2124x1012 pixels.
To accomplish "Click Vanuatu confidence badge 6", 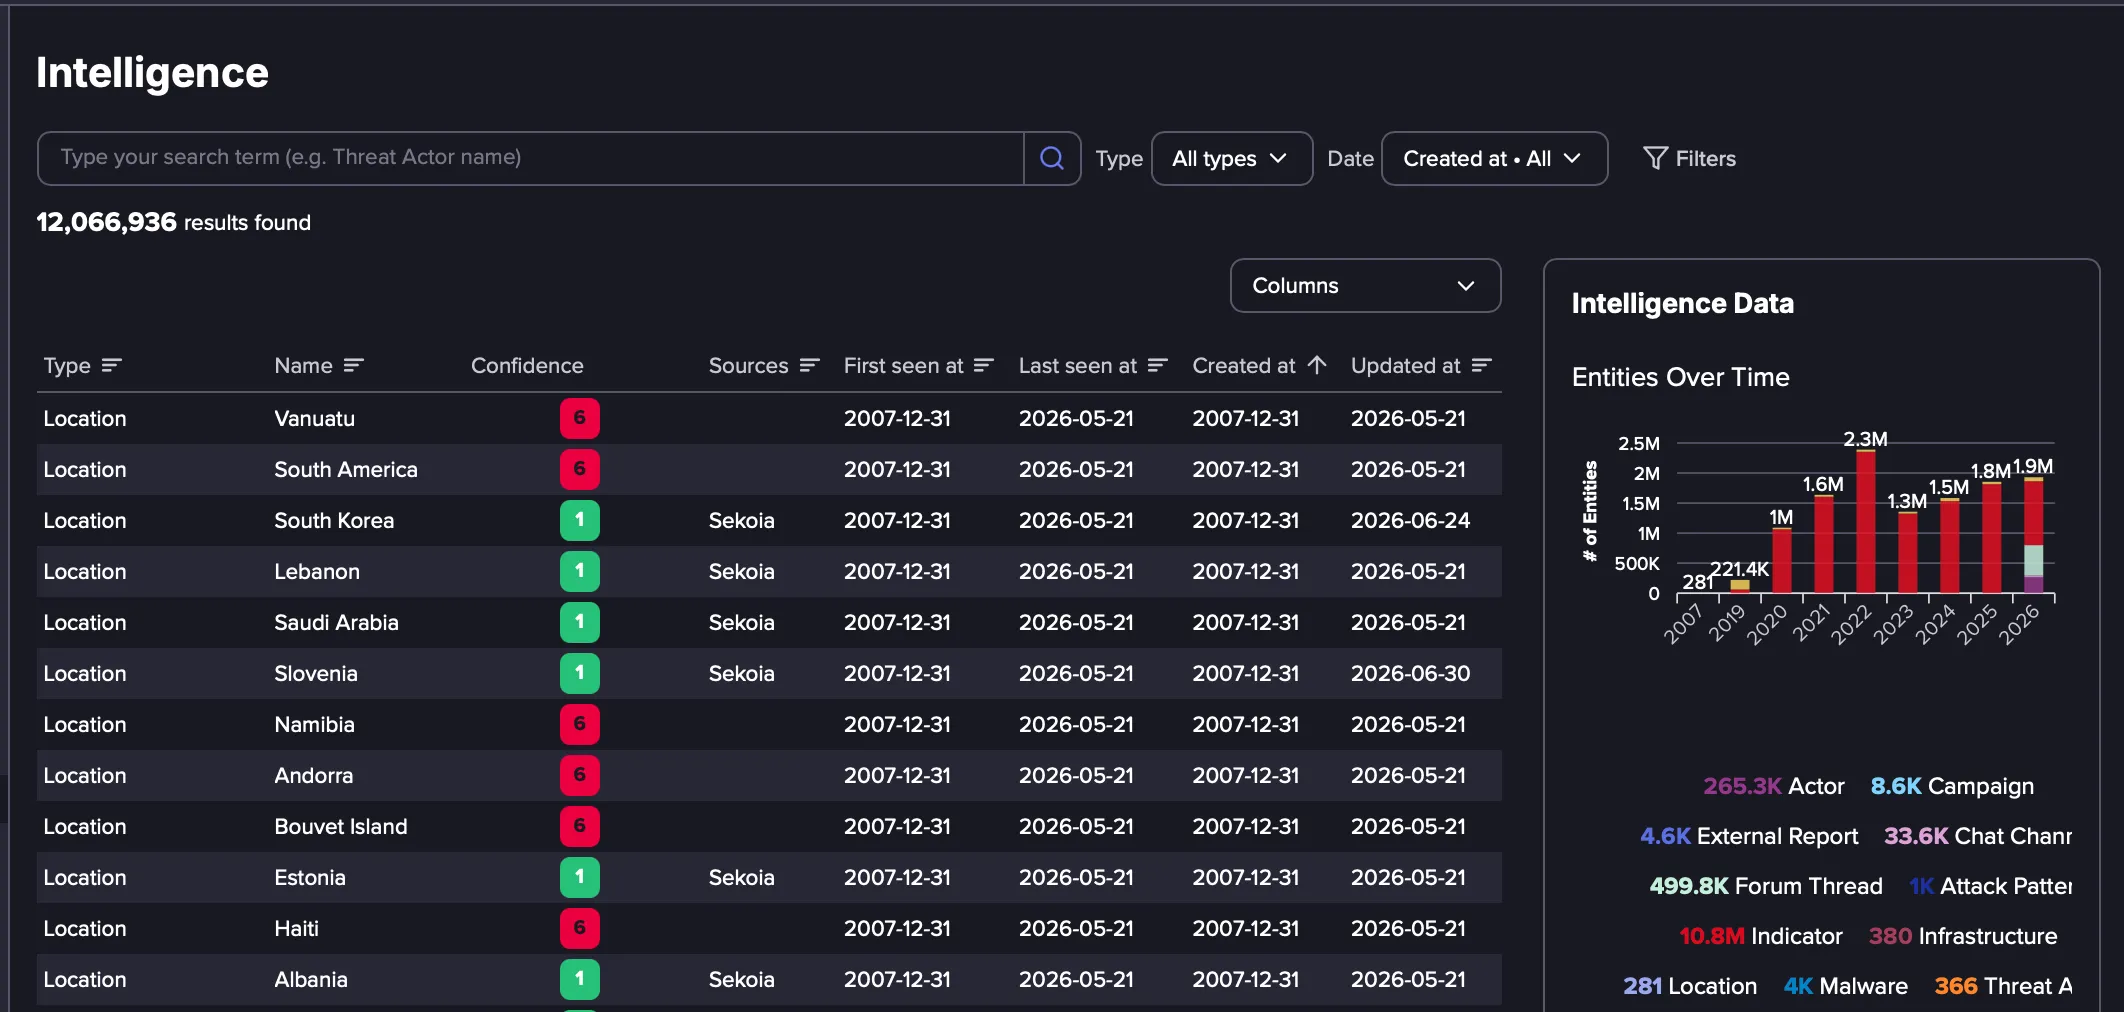I will click(579, 418).
